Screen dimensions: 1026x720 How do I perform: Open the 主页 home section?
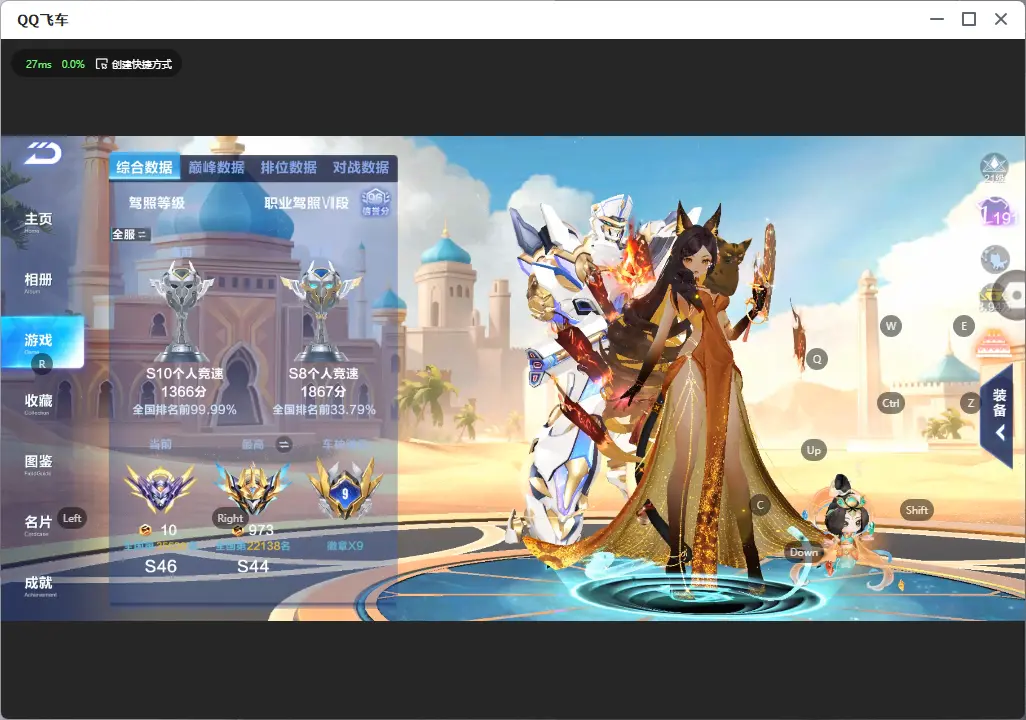click(x=38, y=221)
